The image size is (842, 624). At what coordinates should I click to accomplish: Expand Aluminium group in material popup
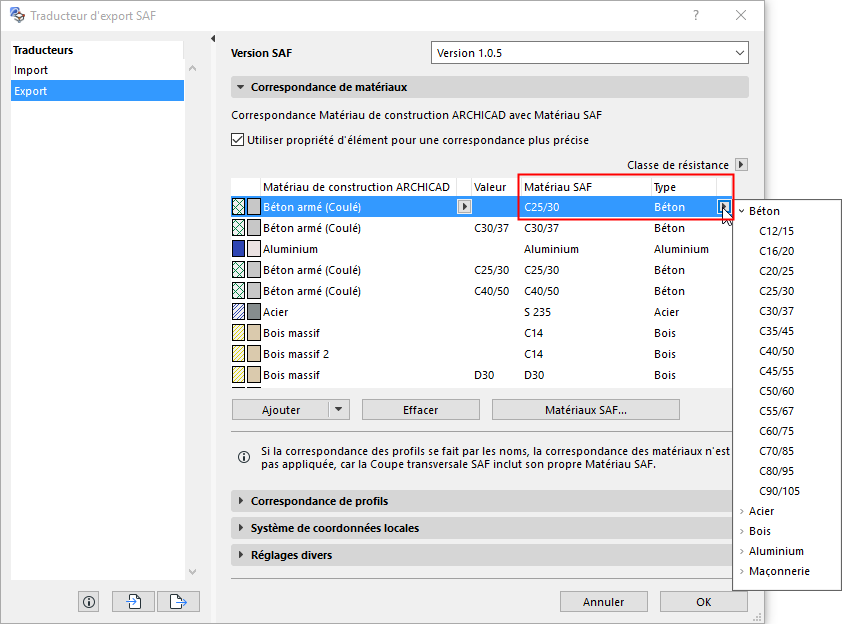tap(742, 551)
